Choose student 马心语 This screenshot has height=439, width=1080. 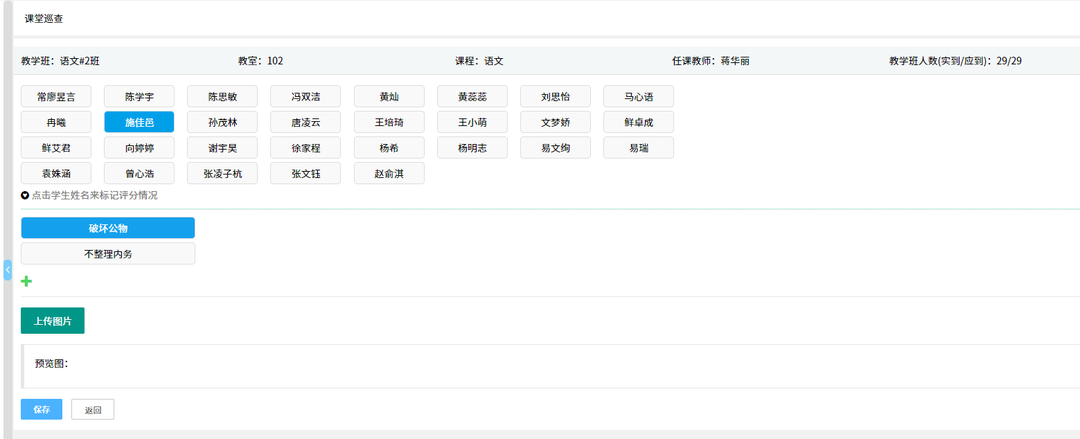(x=638, y=97)
